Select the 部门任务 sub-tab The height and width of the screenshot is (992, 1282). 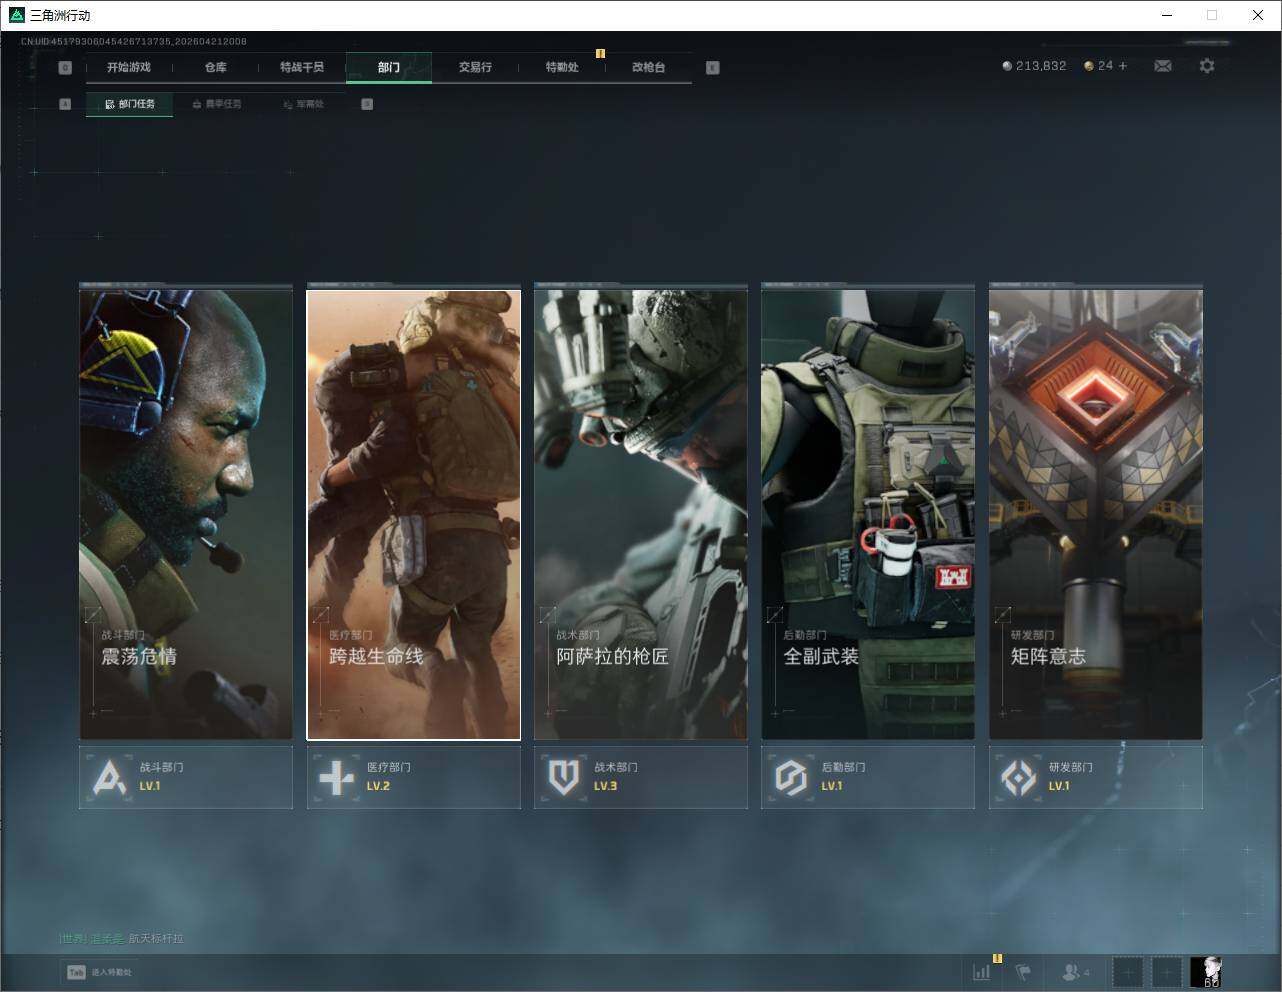[129, 104]
